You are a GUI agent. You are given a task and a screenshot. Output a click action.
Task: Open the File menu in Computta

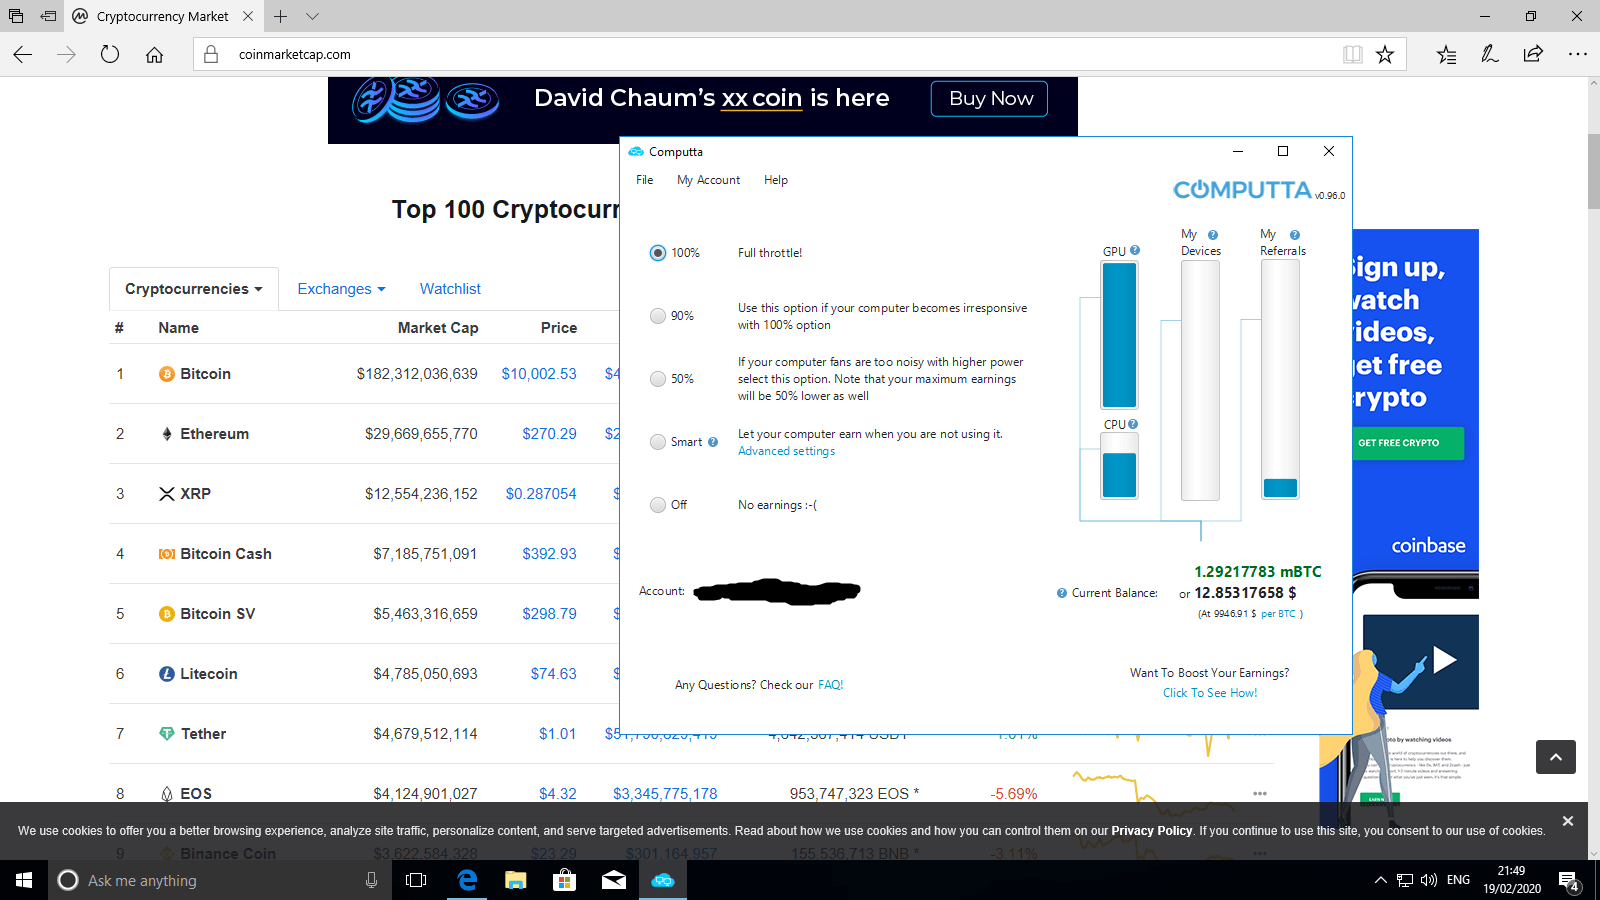click(645, 180)
